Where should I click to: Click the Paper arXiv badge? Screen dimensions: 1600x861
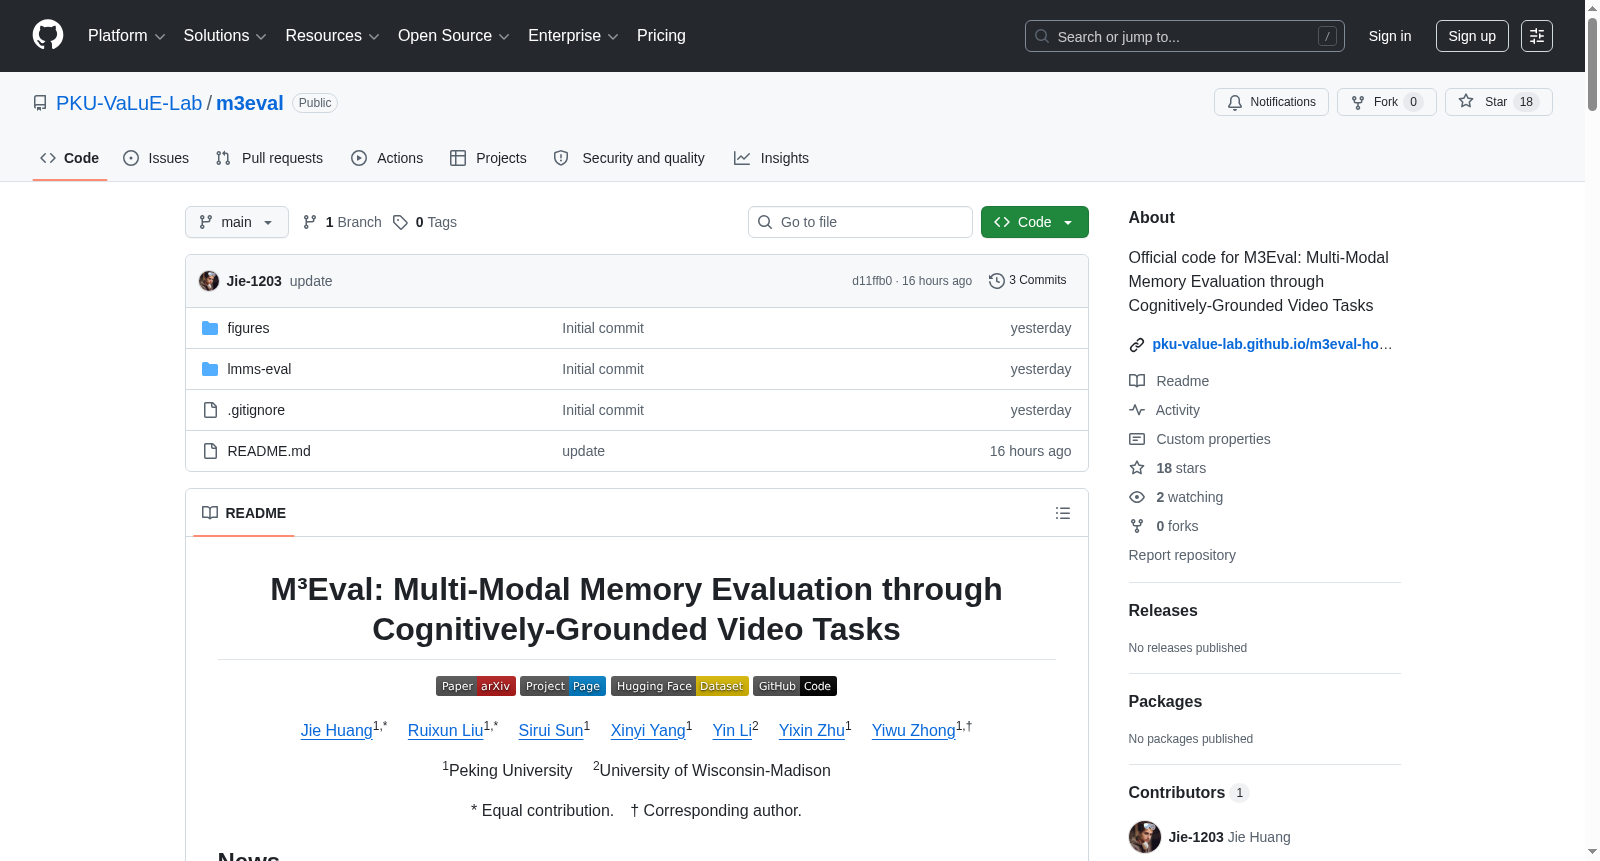(476, 686)
